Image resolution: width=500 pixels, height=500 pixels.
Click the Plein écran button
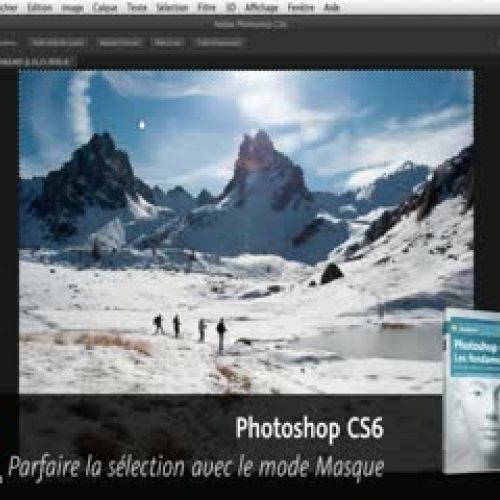pos(168,42)
